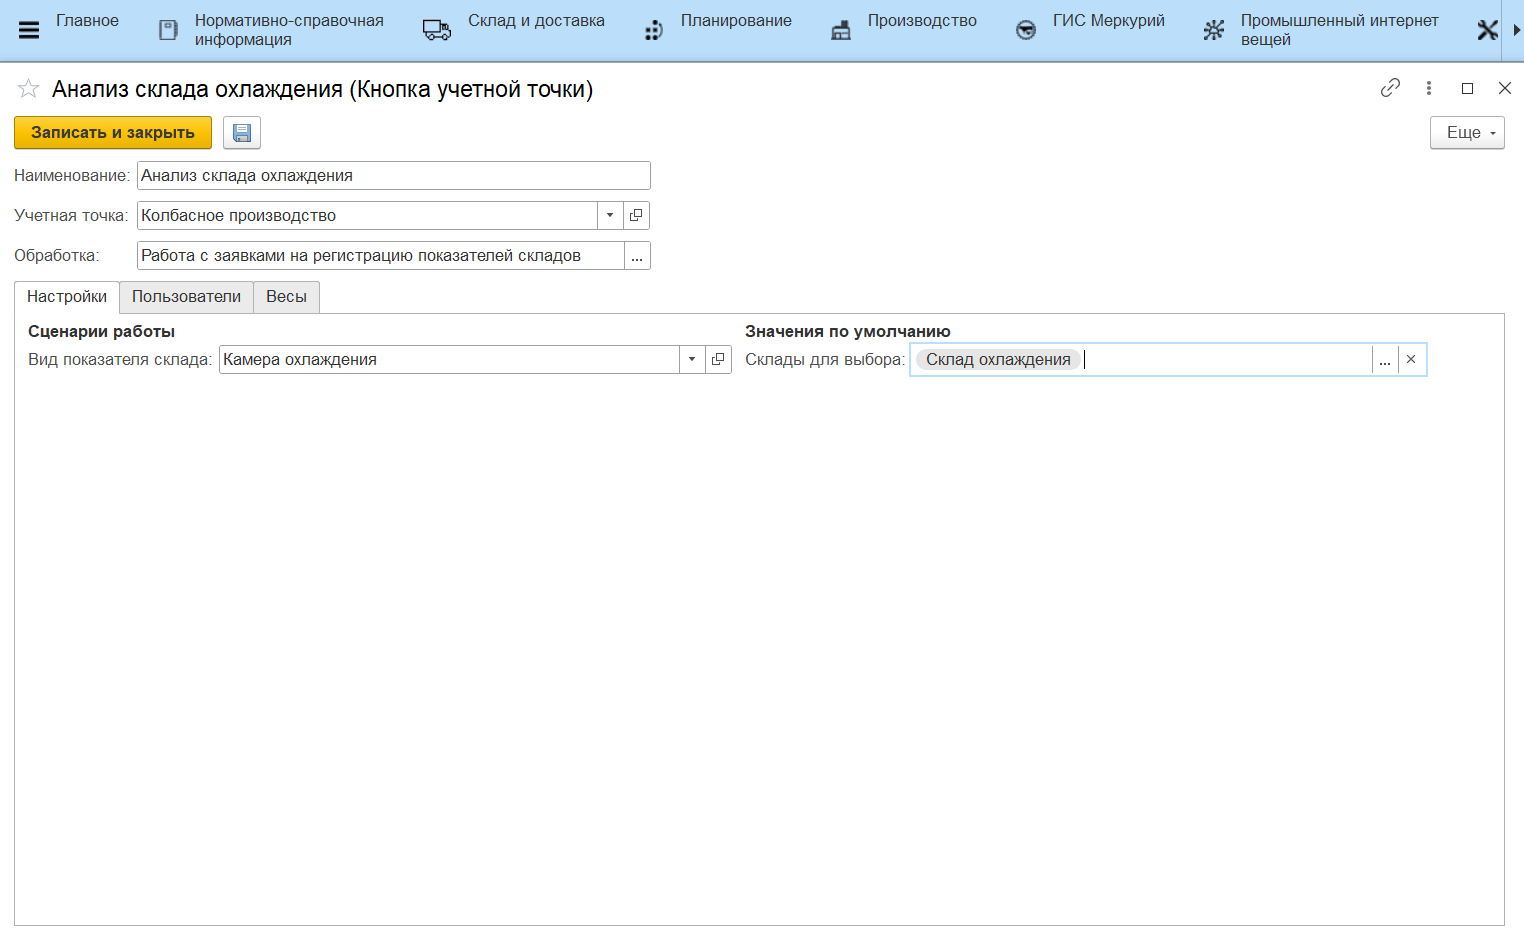The width and height of the screenshot is (1524, 935).
Task: Open the three-dot vertical options menu
Action: (1429, 88)
